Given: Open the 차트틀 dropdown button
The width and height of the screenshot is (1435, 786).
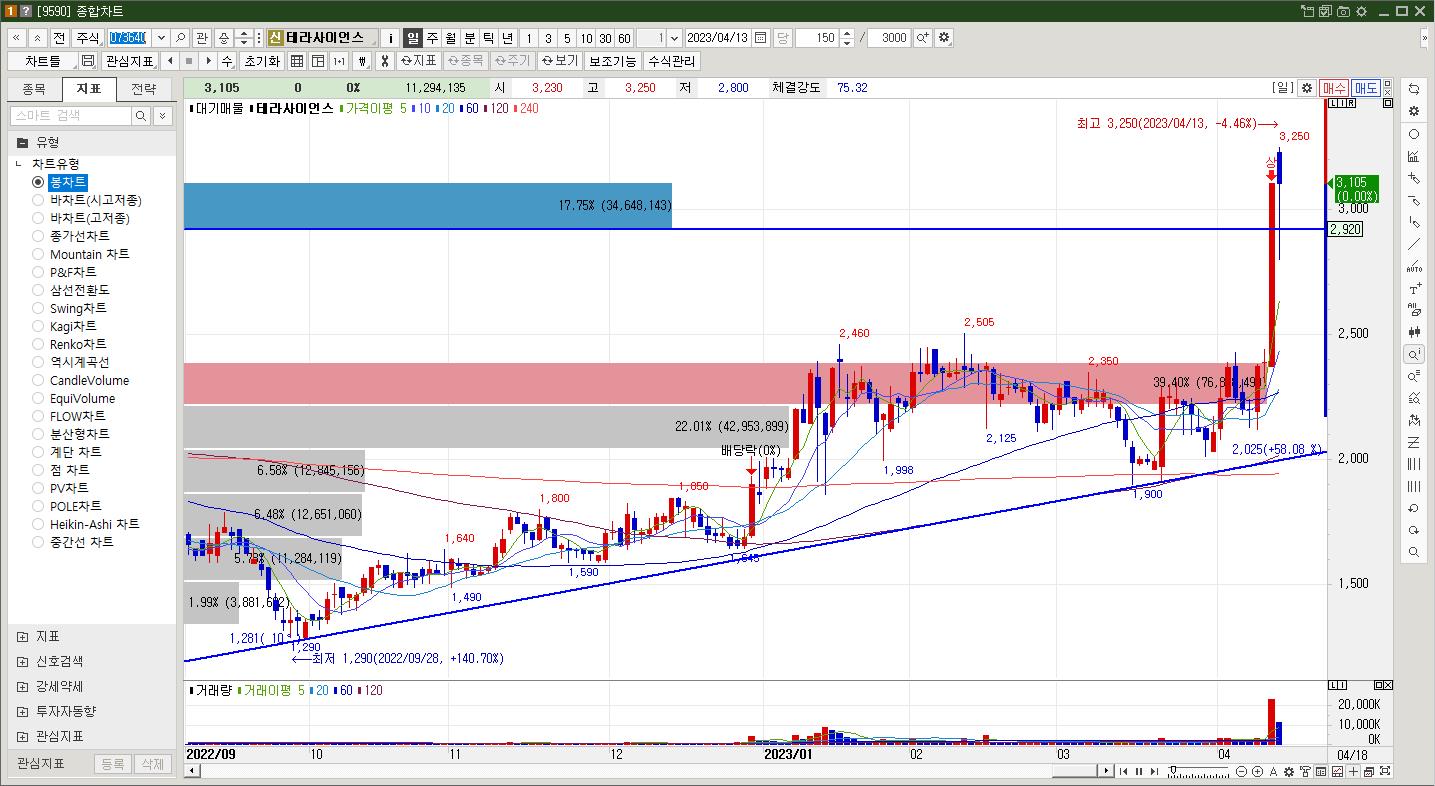Looking at the screenshot, I should 43,61.
